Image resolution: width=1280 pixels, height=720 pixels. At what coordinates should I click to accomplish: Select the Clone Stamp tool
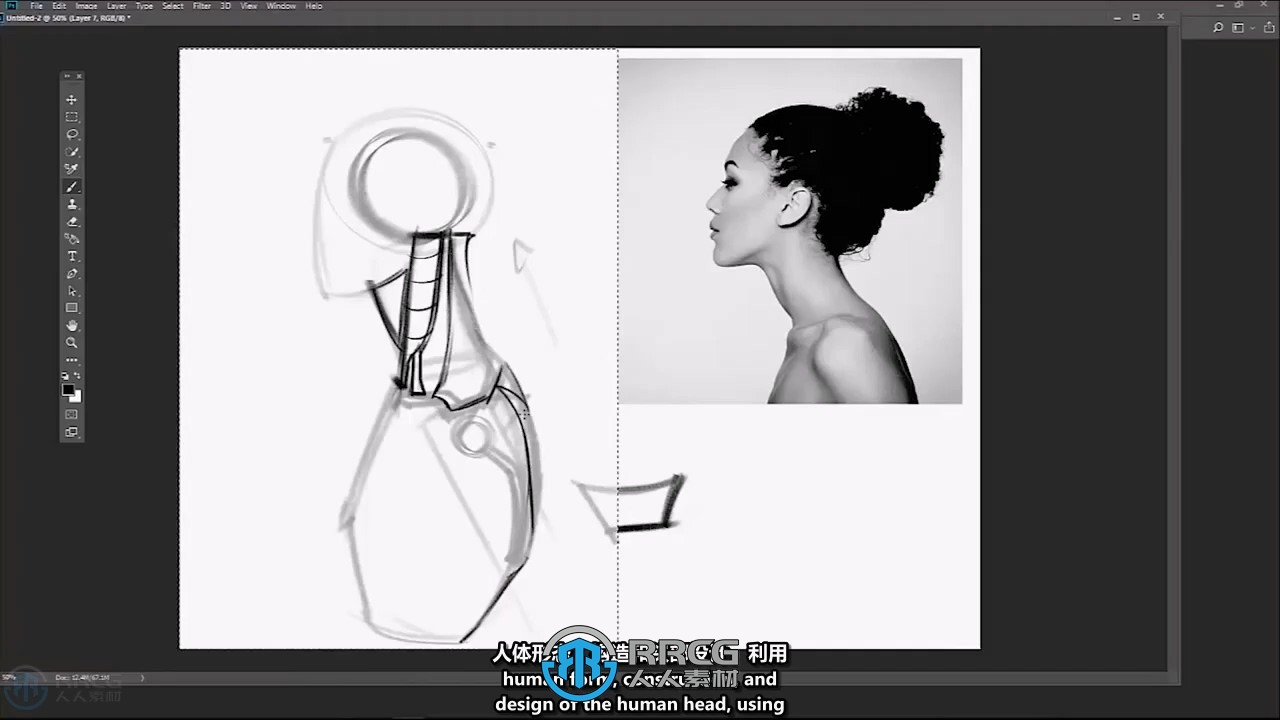(72, 204)
